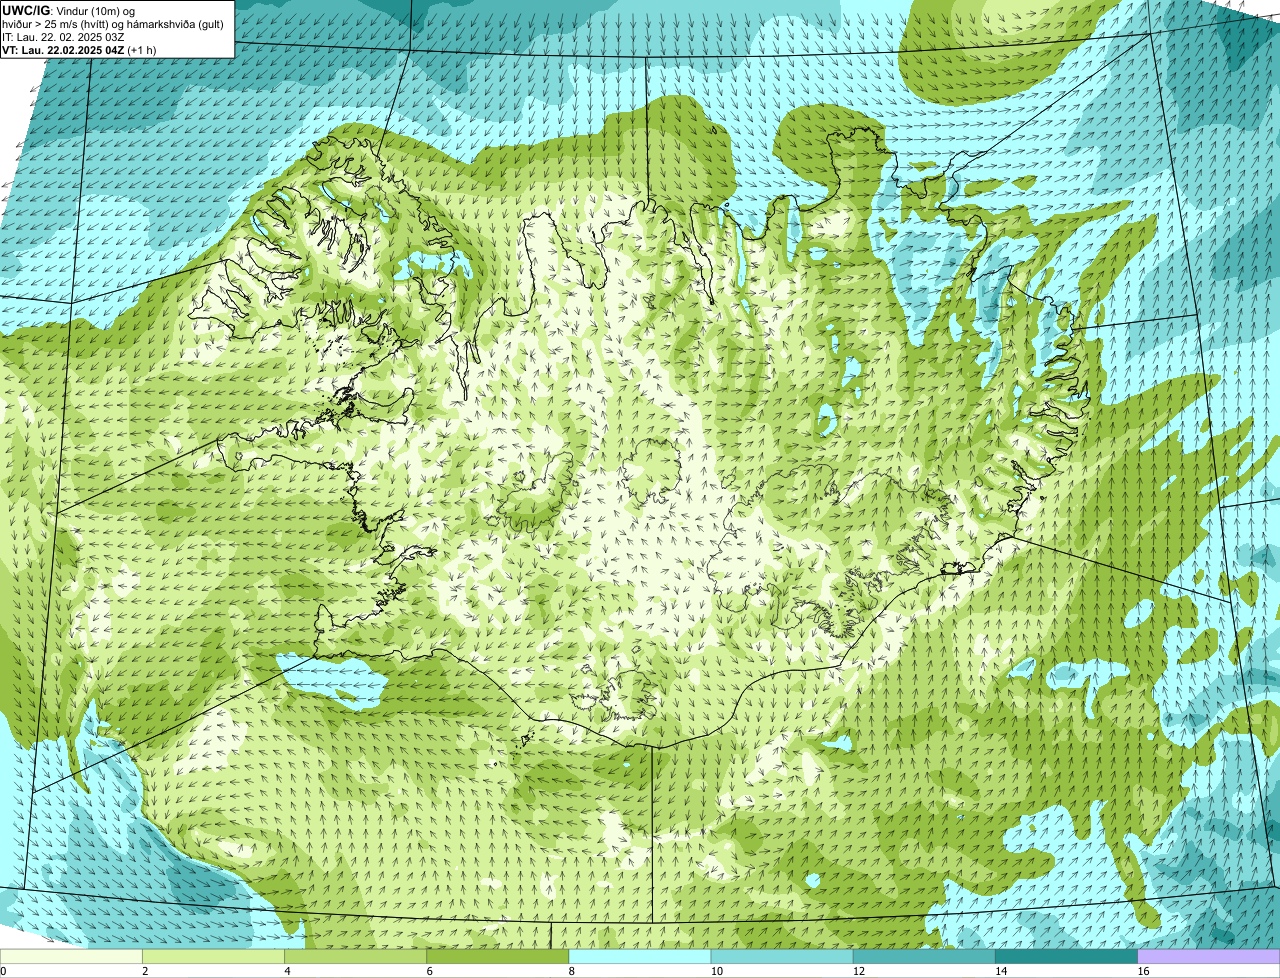Click the olive green 6–8 legend swatch

pos(497,956)
